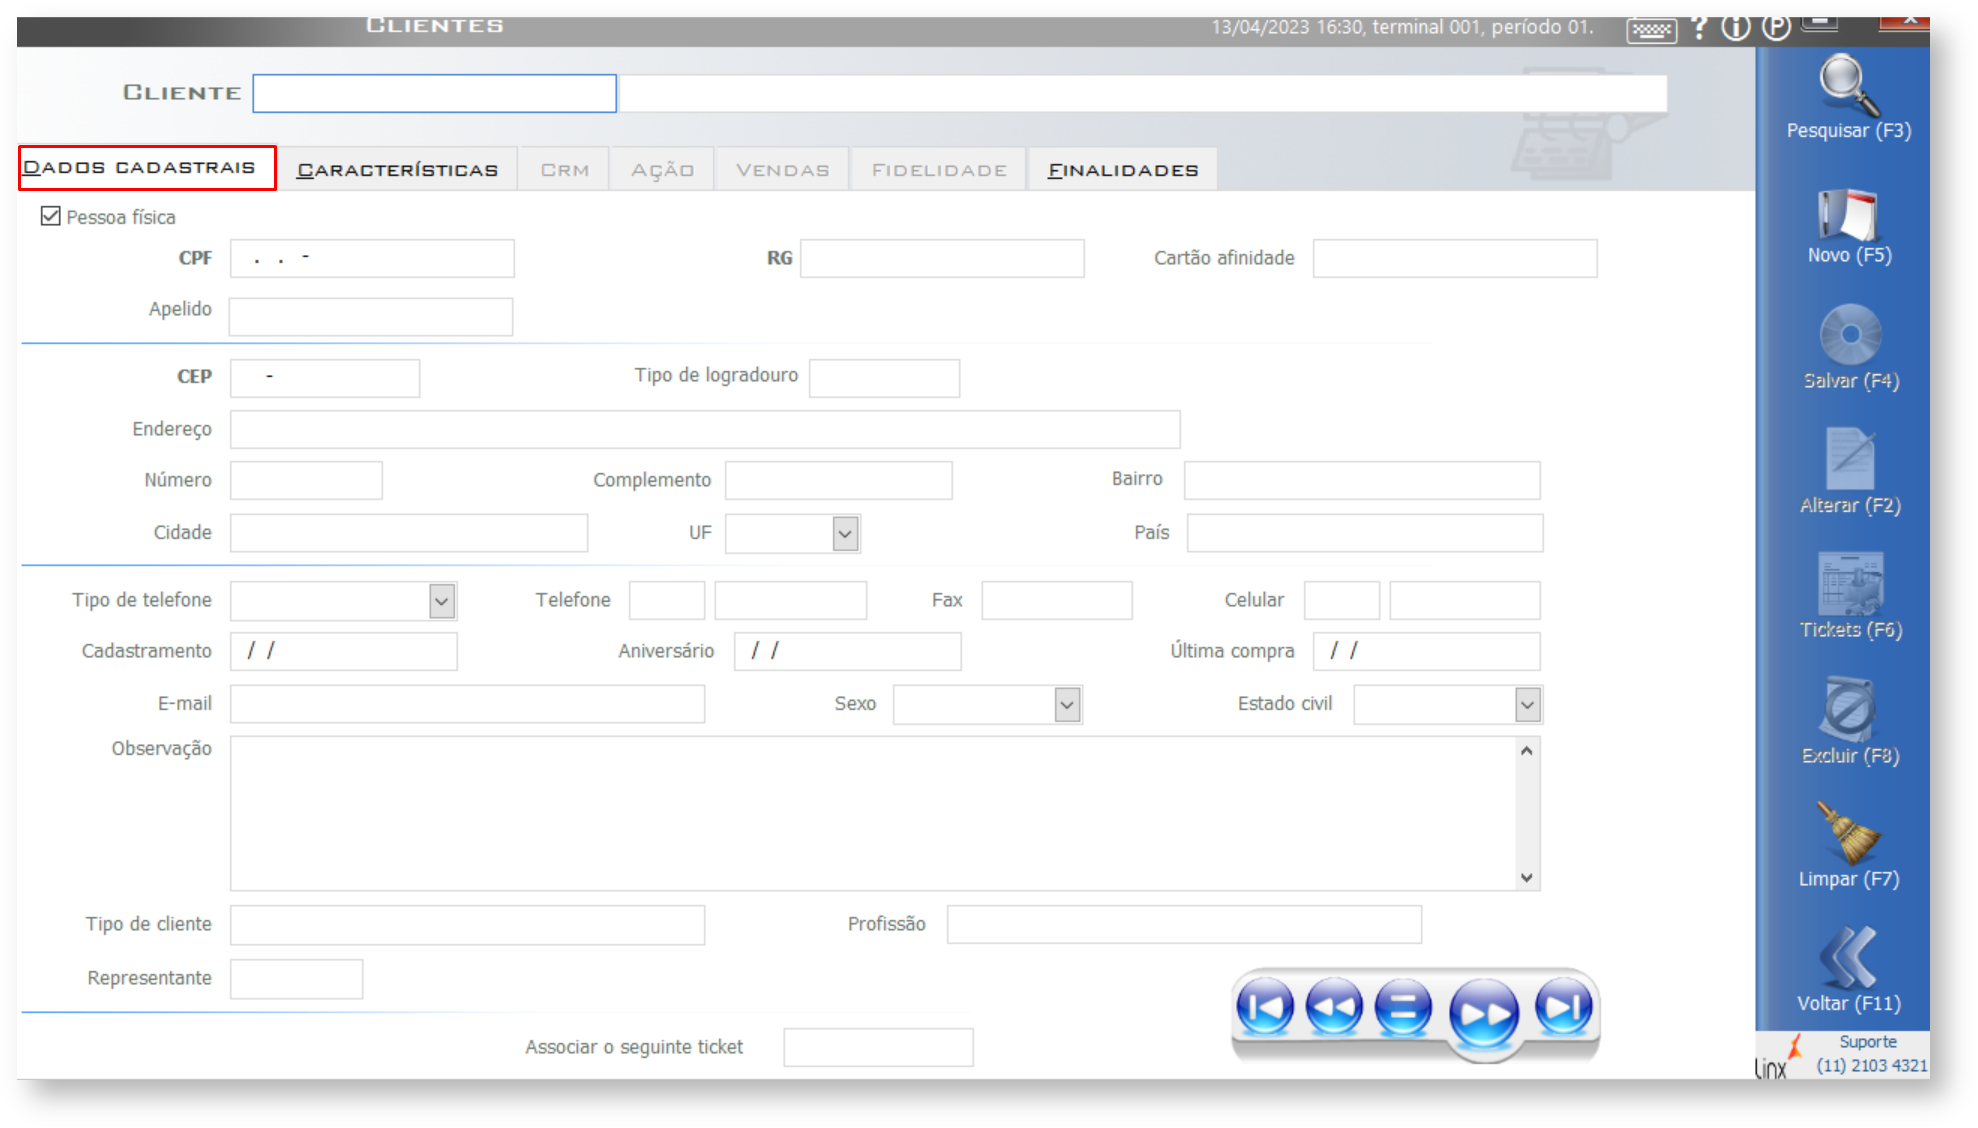This screenshot has width=1978, height=1128.
Task: Switch to the Características tab
Action: pyautogui.click(x=397, y=170)
